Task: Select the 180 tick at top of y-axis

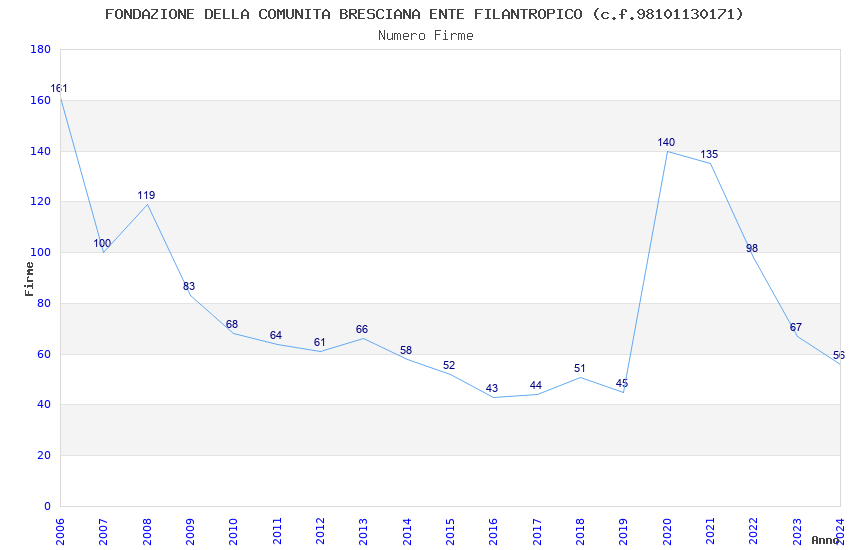Action: 41,49
